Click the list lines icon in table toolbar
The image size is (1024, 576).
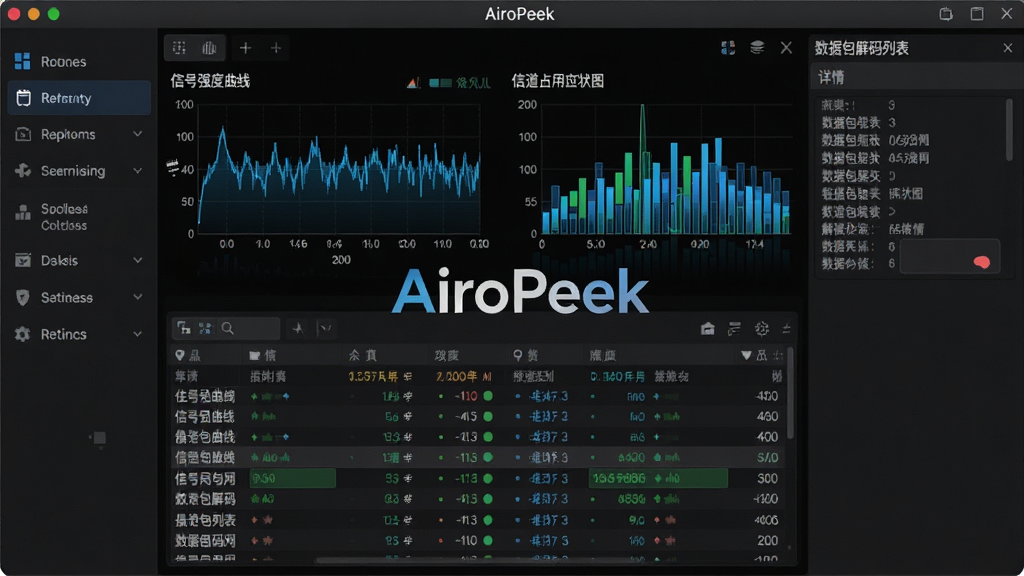[734, 328]
